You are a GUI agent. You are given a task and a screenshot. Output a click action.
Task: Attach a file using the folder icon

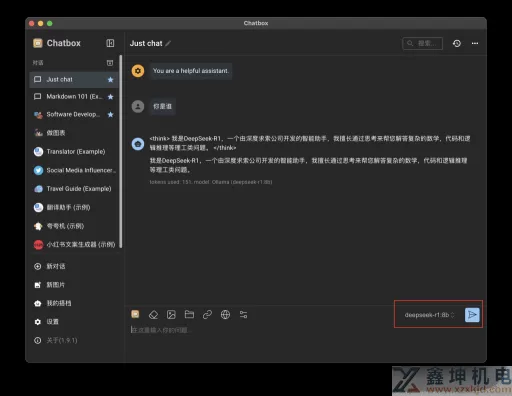[189, 314]
